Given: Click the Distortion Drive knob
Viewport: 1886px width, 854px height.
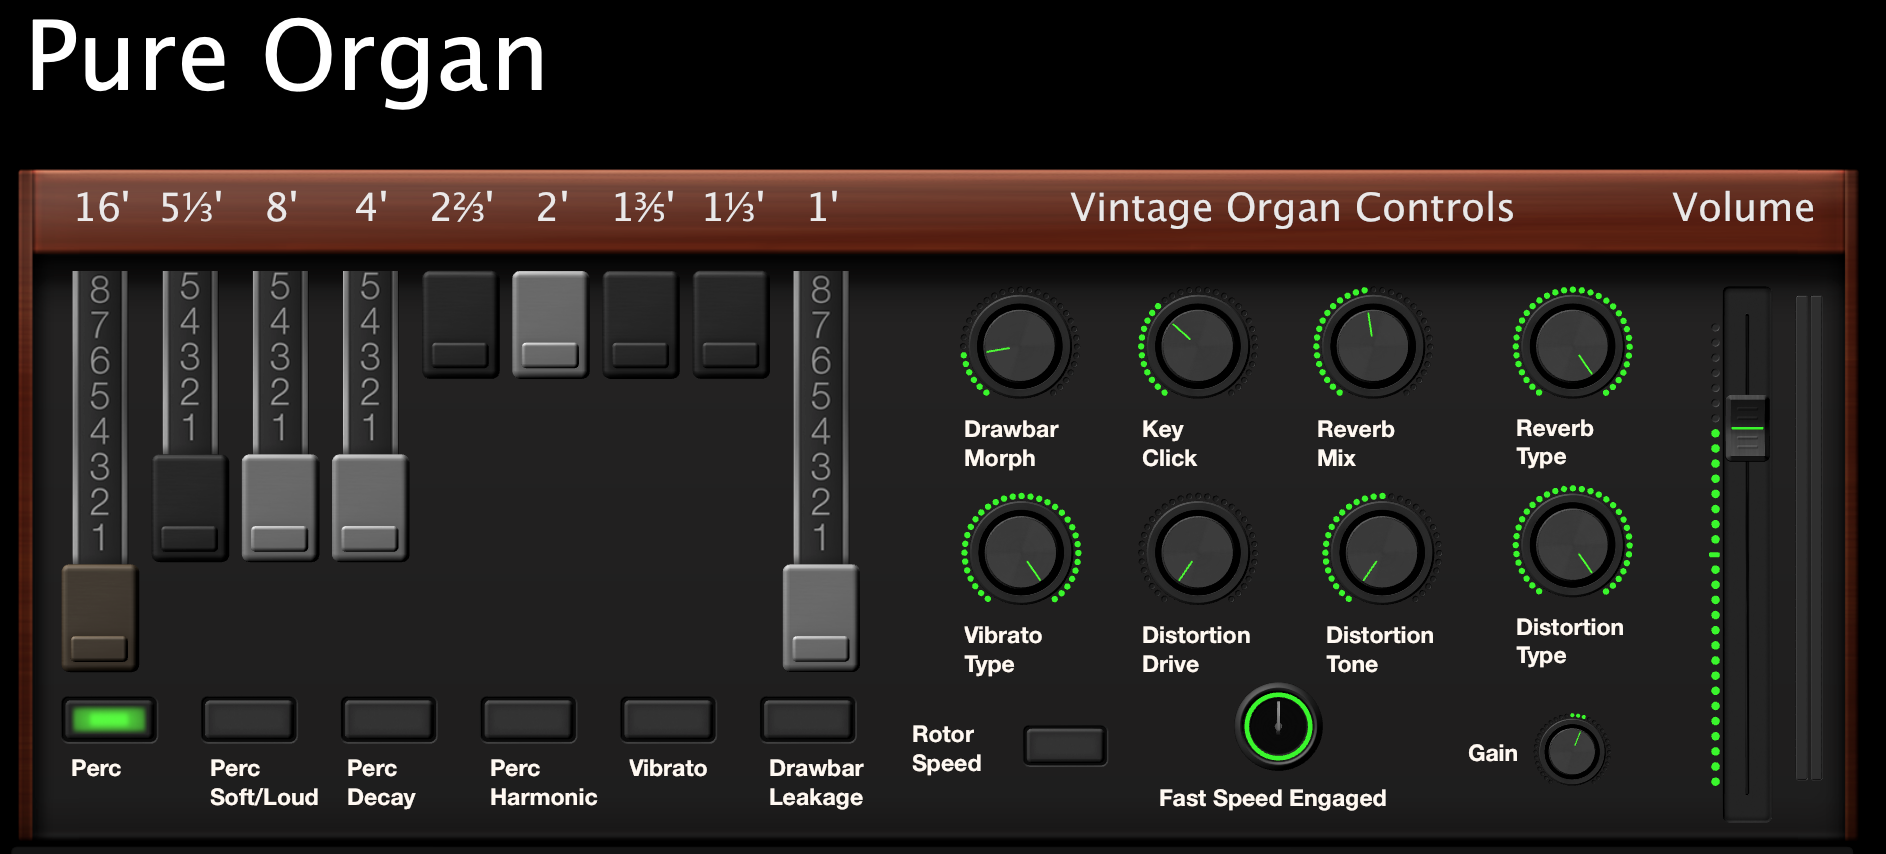Looking at the screenshot, I should tap(1197, 552).
